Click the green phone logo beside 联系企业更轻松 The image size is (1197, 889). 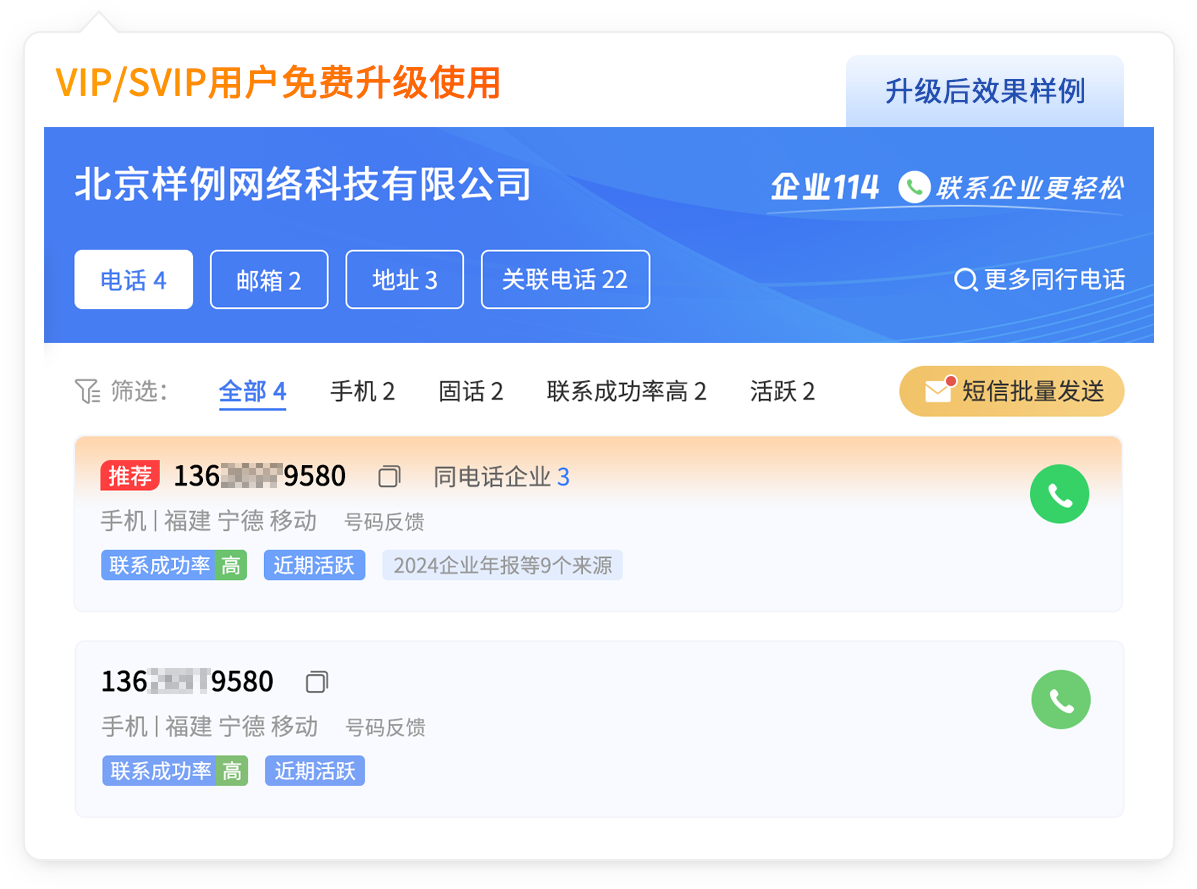pos(913,187)
